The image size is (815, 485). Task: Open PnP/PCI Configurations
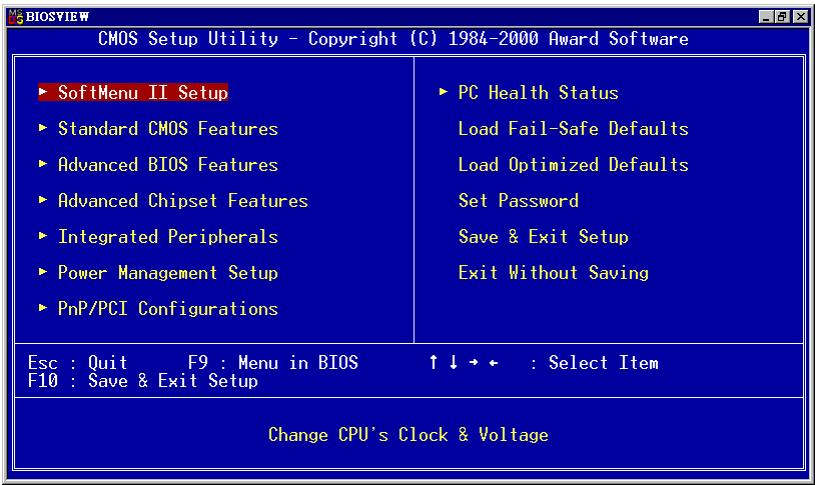tap(168, 308)
